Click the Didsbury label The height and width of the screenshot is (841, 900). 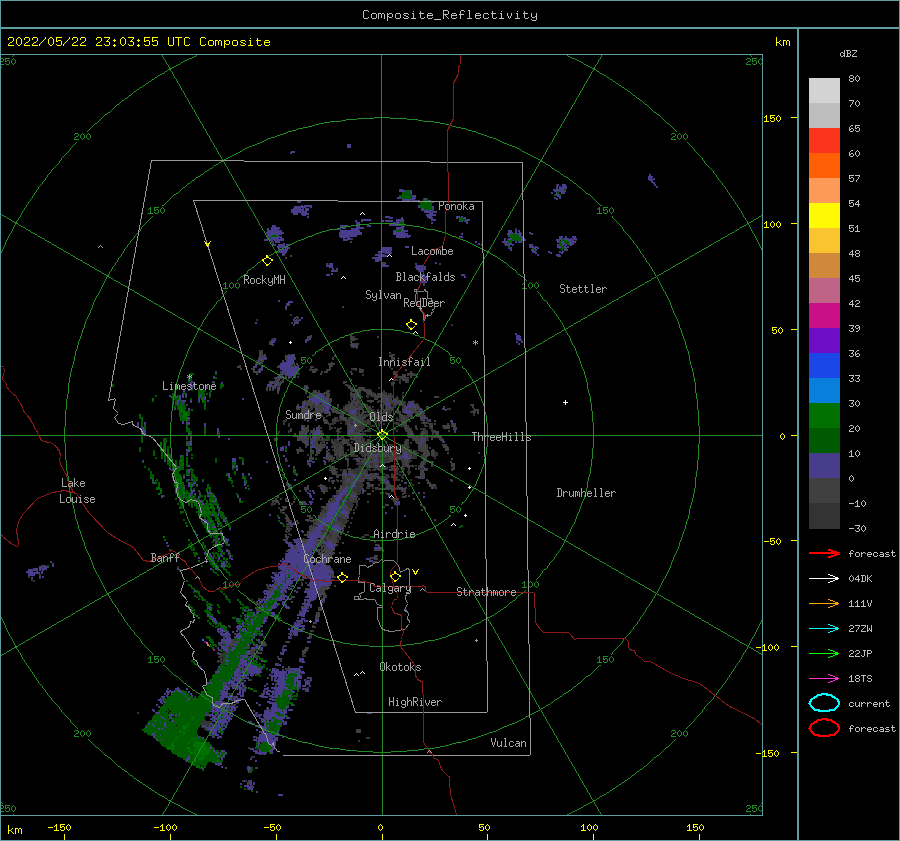pos(377,448)
